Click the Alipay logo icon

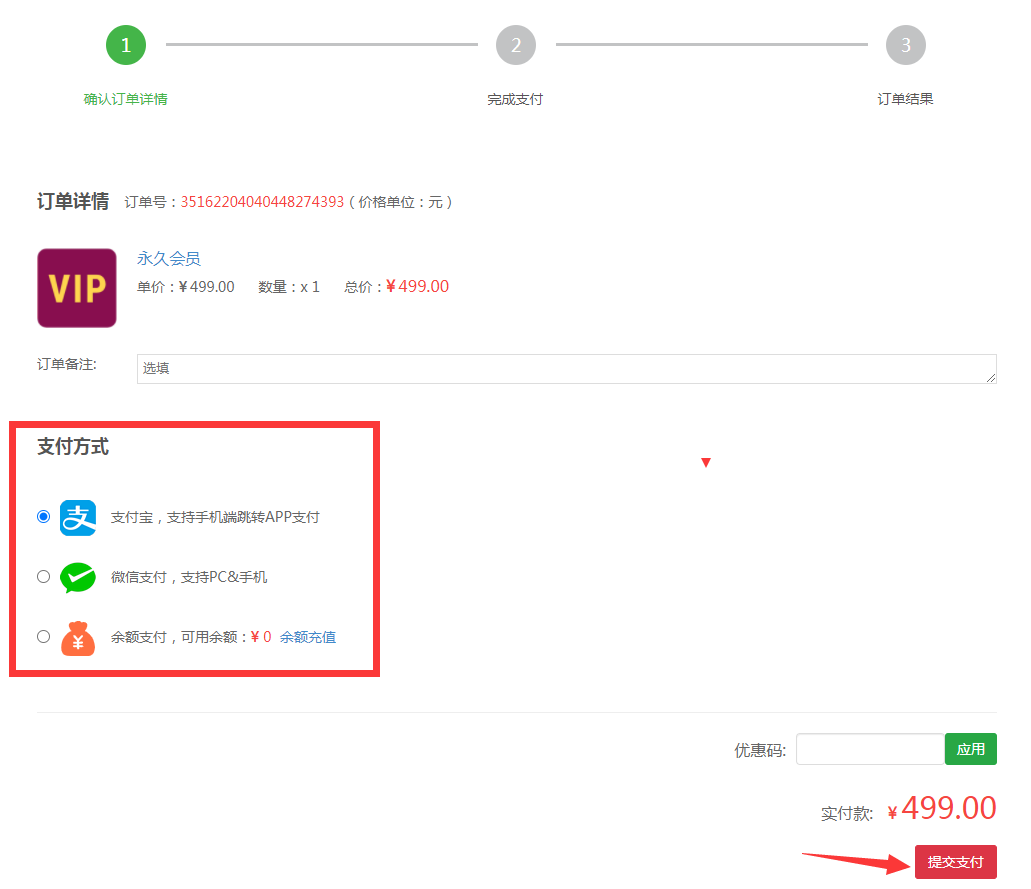78,517
